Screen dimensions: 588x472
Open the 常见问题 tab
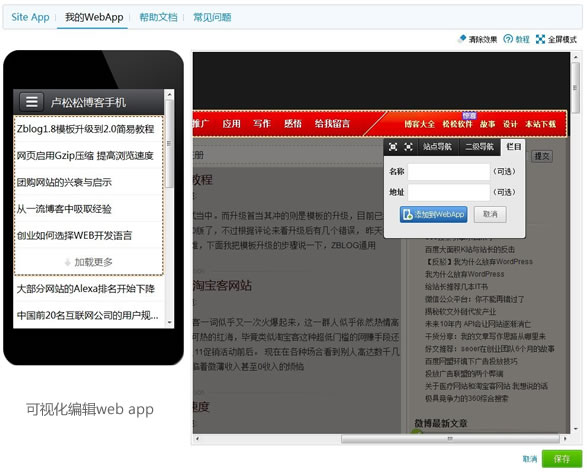click(x=212, y=17)
